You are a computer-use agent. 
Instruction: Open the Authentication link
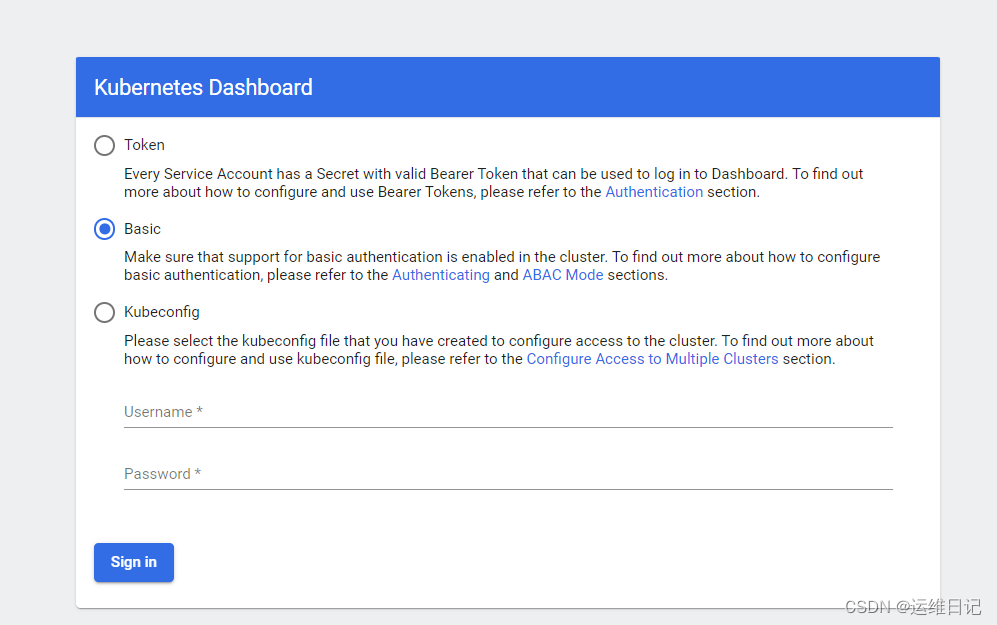654,192
